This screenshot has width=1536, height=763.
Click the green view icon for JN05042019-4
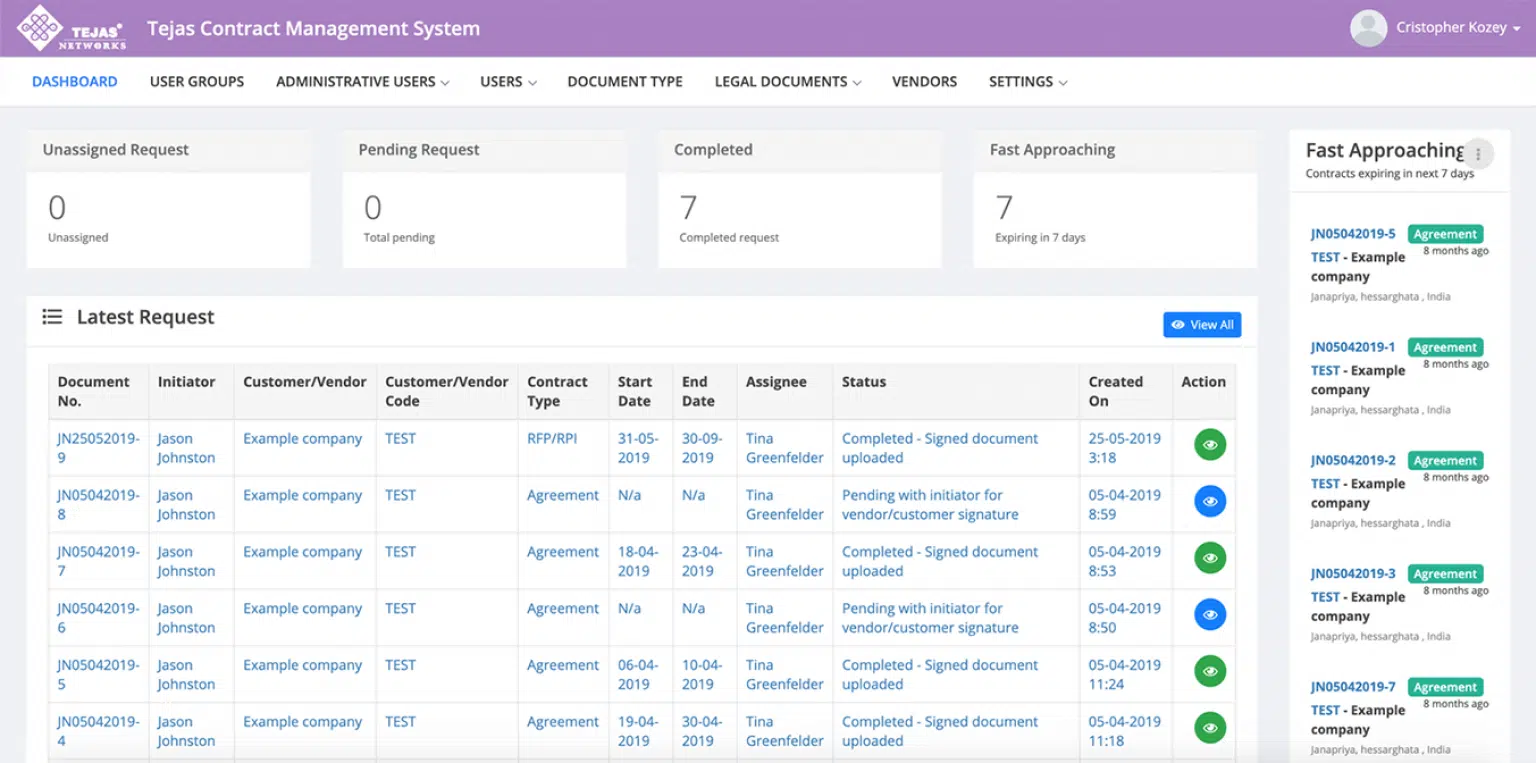tap(1209, 727)
